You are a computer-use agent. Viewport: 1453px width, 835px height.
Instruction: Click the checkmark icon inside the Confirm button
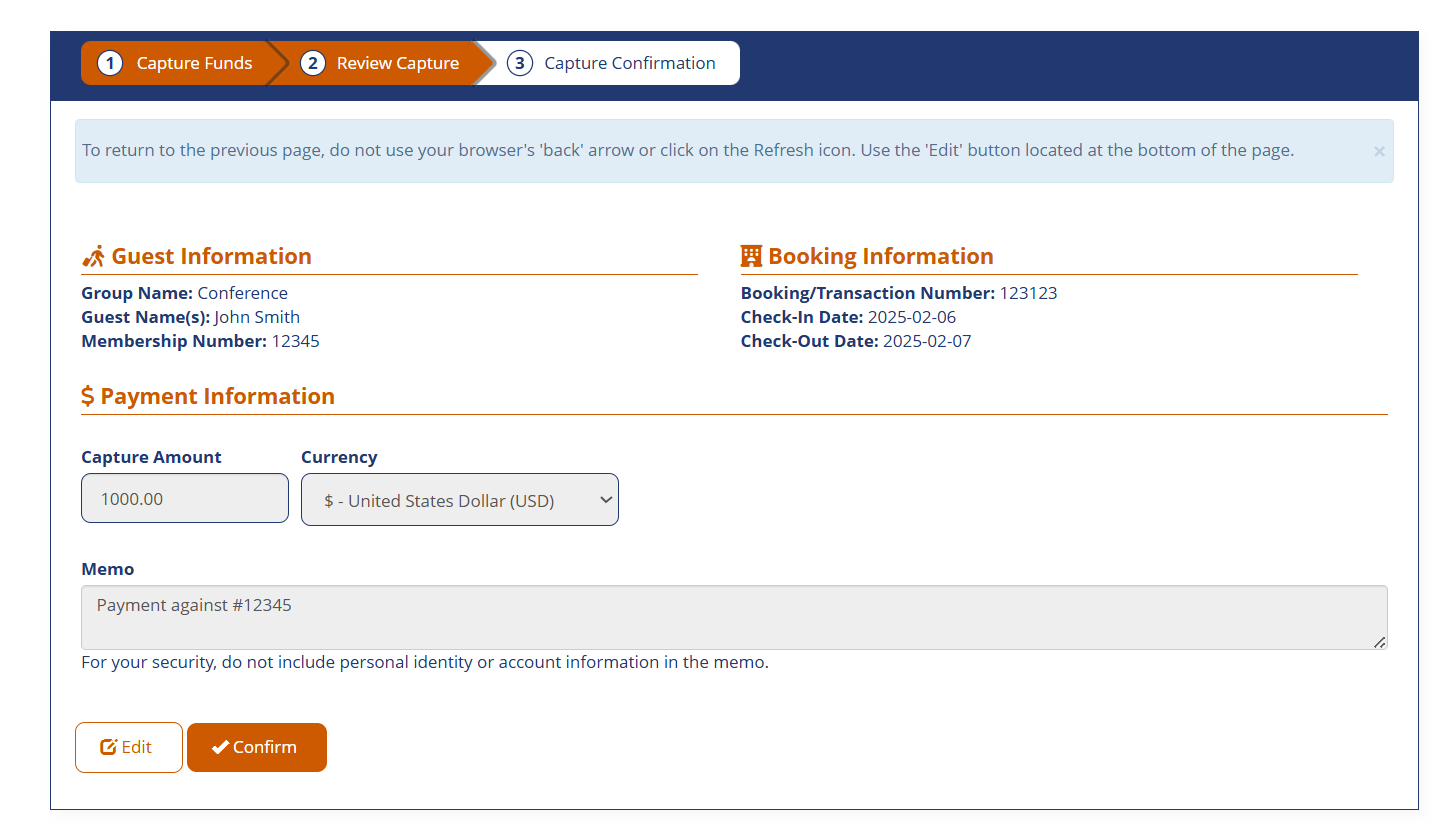pyautogui.click(x=222, y=746)
